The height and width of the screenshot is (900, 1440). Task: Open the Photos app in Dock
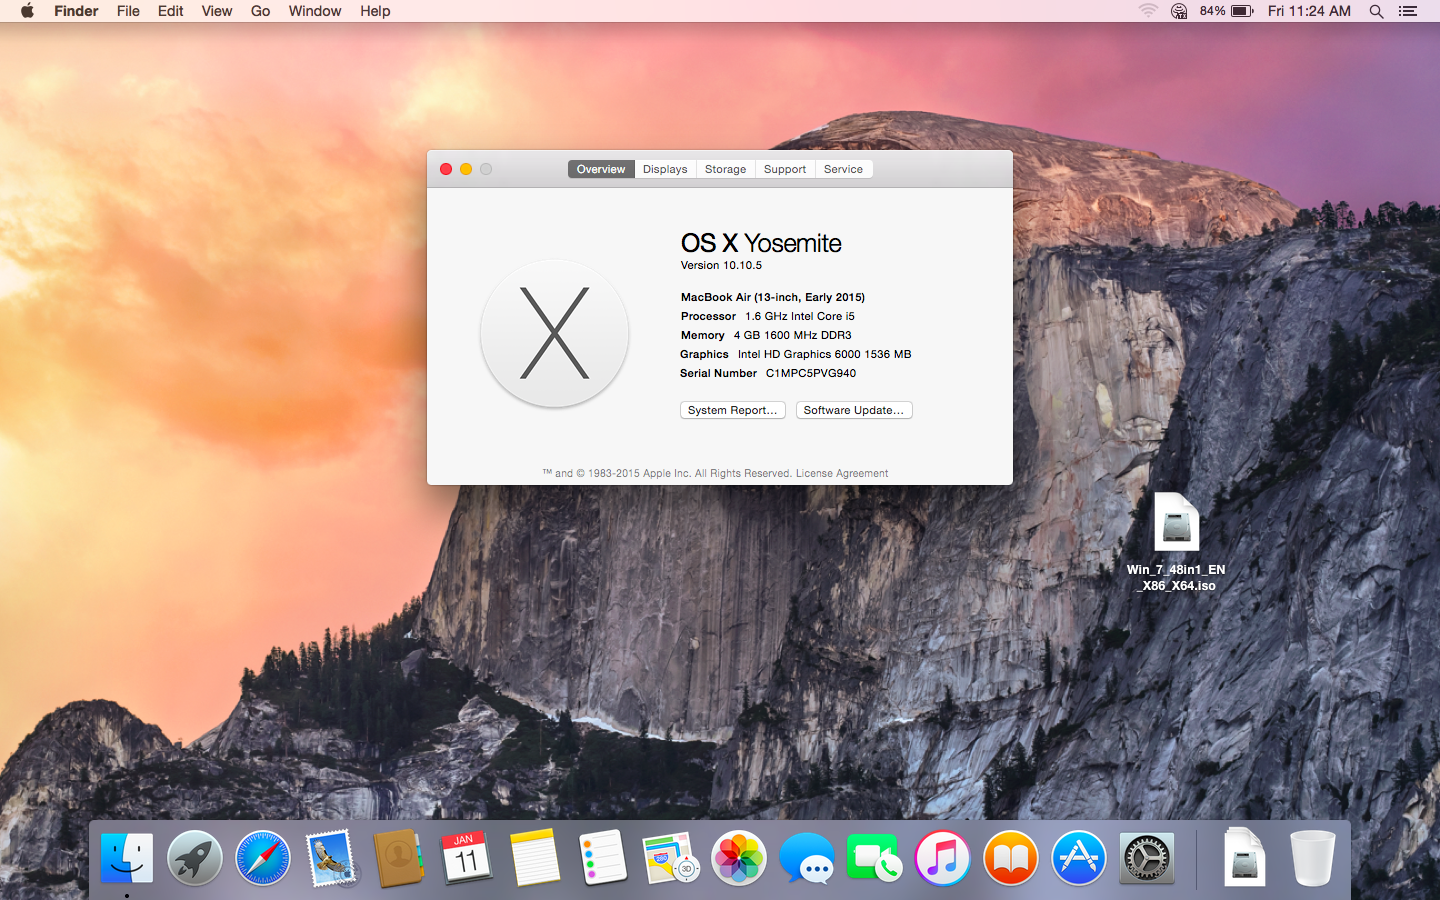739,858
